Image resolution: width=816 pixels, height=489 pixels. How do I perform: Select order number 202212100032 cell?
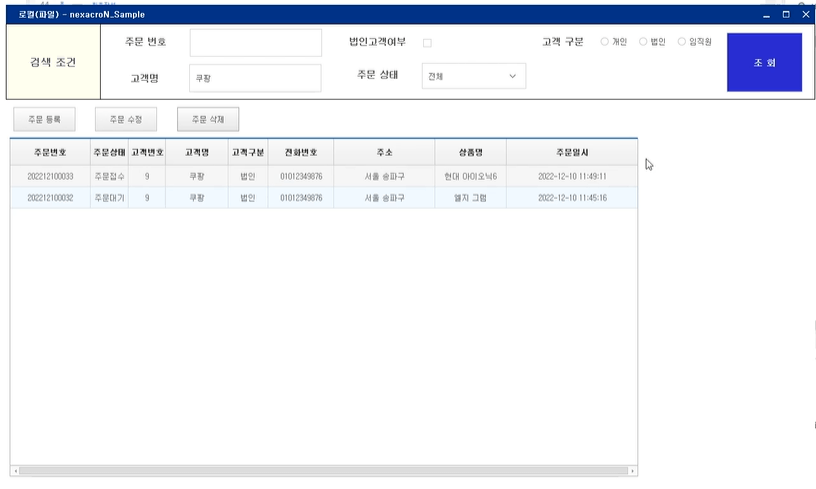[x=50, y=198]
